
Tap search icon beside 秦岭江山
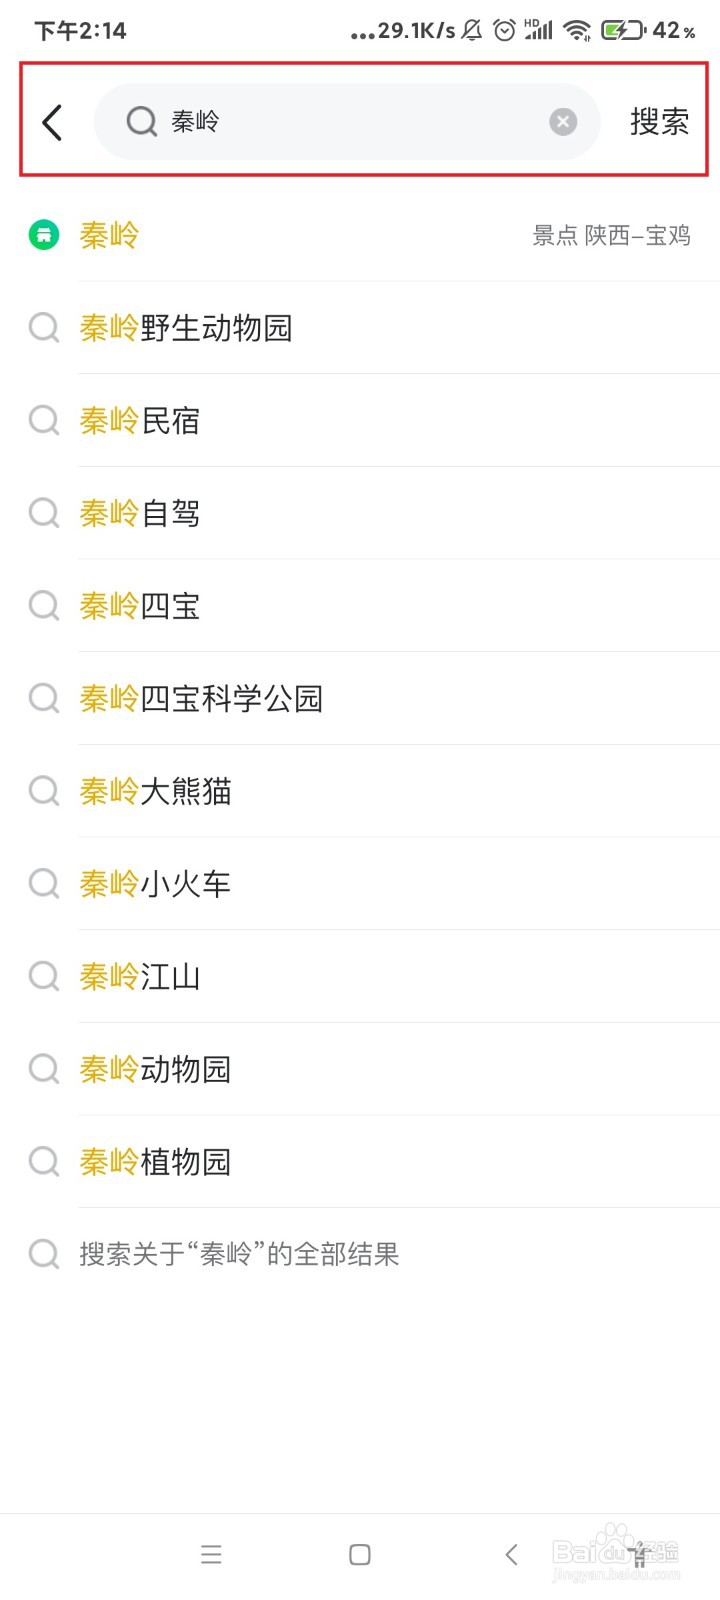pos(44,976)
